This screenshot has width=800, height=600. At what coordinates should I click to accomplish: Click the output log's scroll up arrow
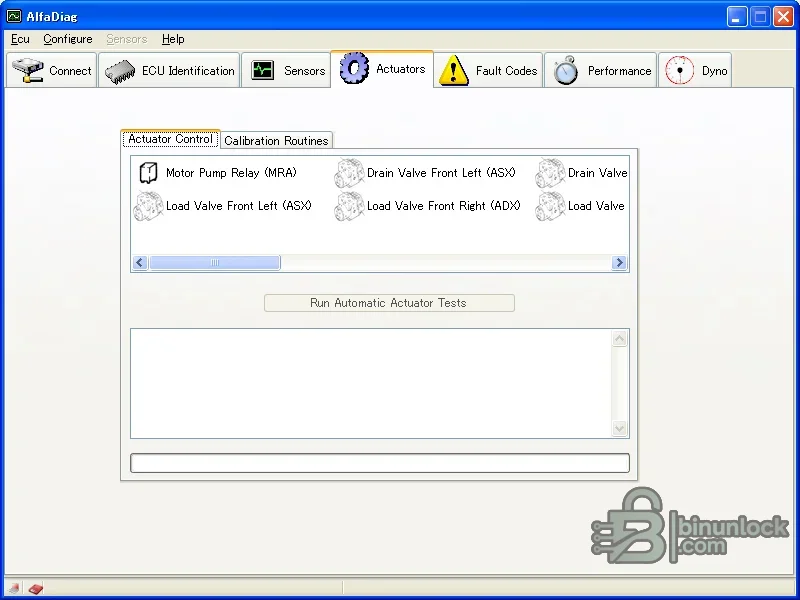coord(619,339)
